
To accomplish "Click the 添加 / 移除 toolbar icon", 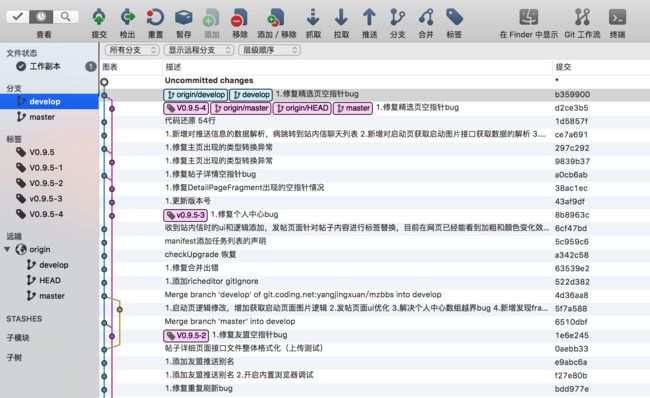I will coord(276,18).
